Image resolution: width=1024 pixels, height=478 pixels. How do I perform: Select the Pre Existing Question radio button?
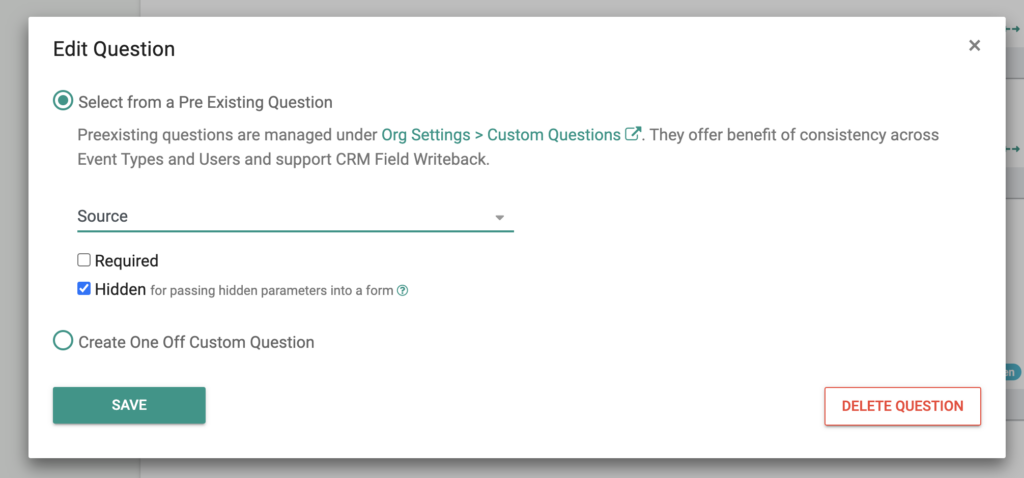click(63, 101)
